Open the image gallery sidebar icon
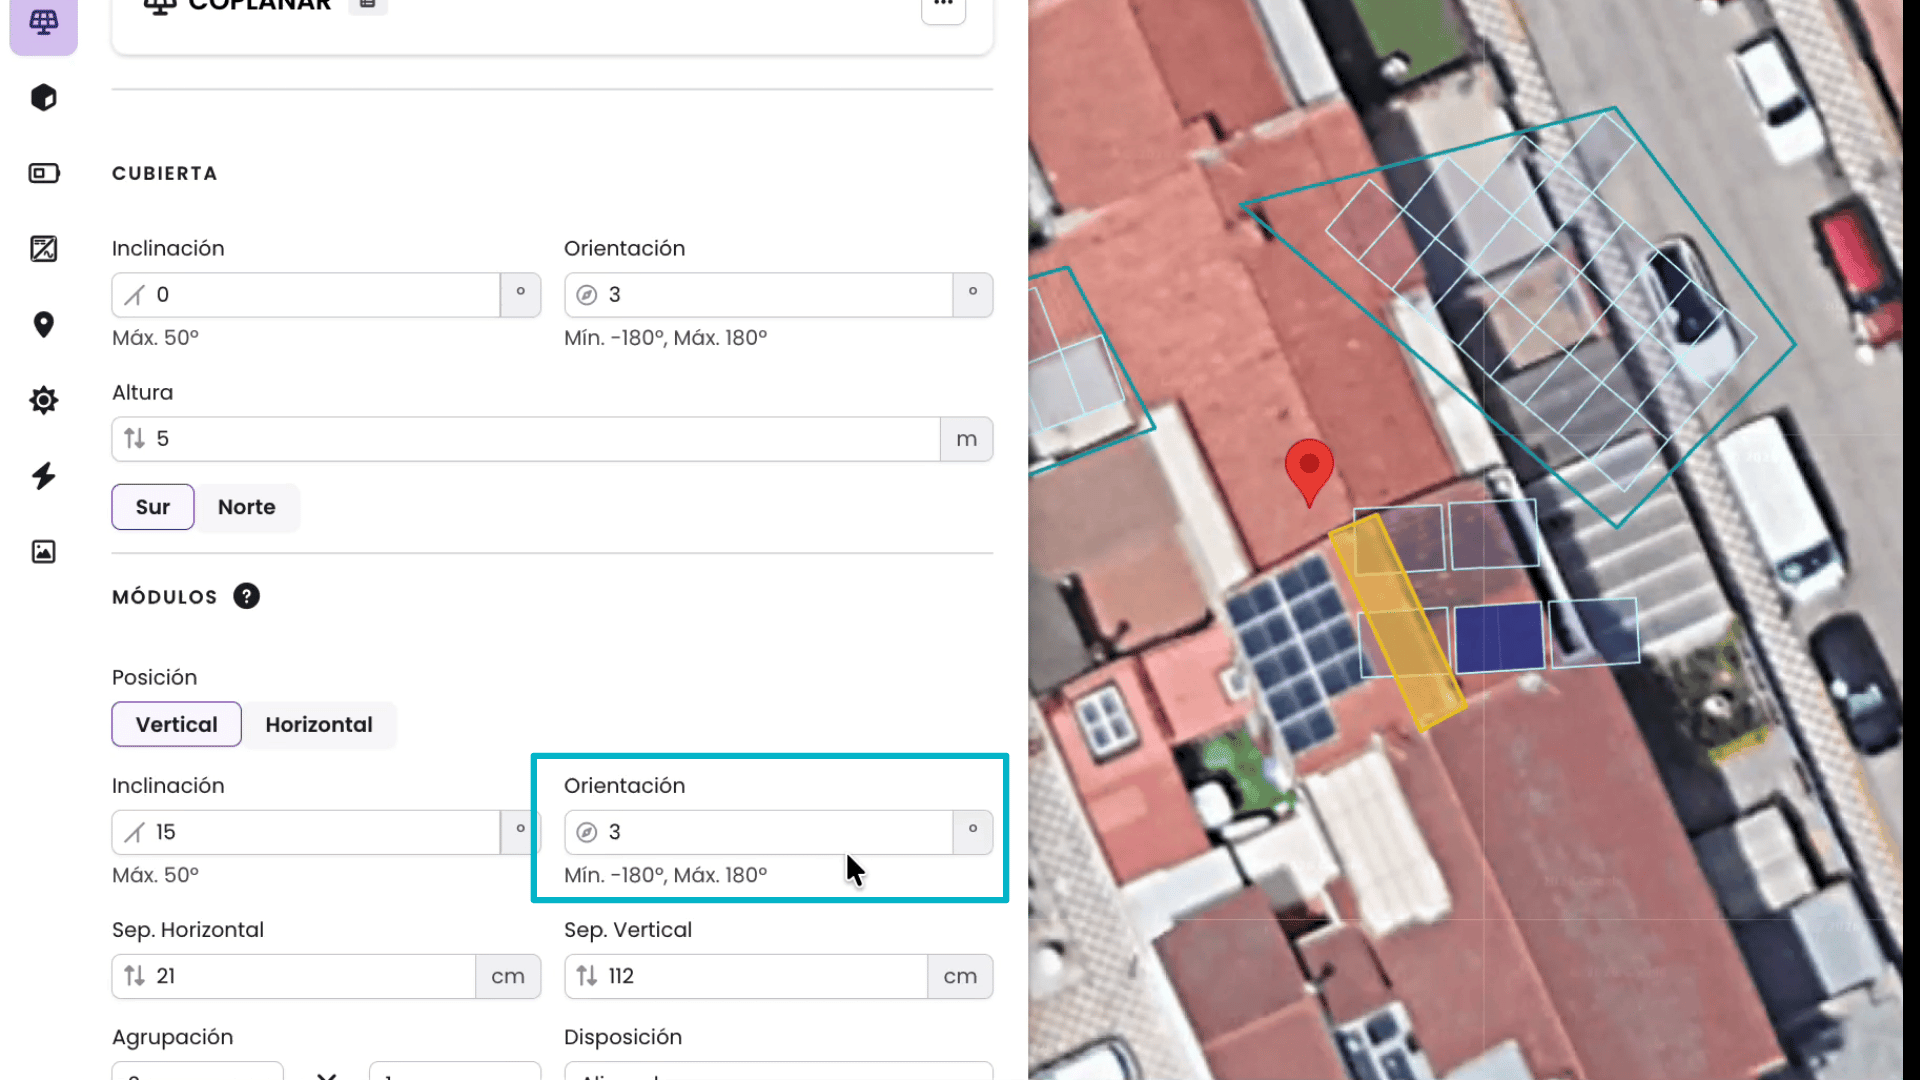The width and height of the screenshot is (1920, 1080). 43,551
